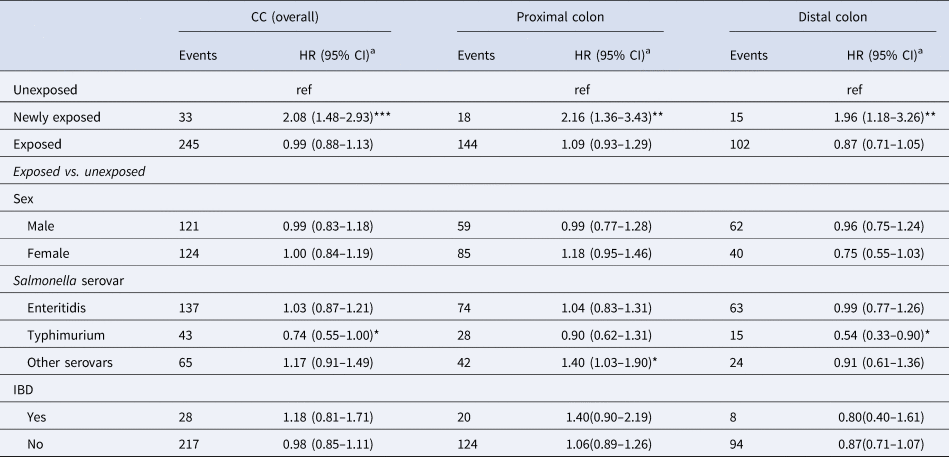Click the "Exposed vs. unexposed" section heading
The height and width of the screenshot is (457, 949).
pos(80,171)
